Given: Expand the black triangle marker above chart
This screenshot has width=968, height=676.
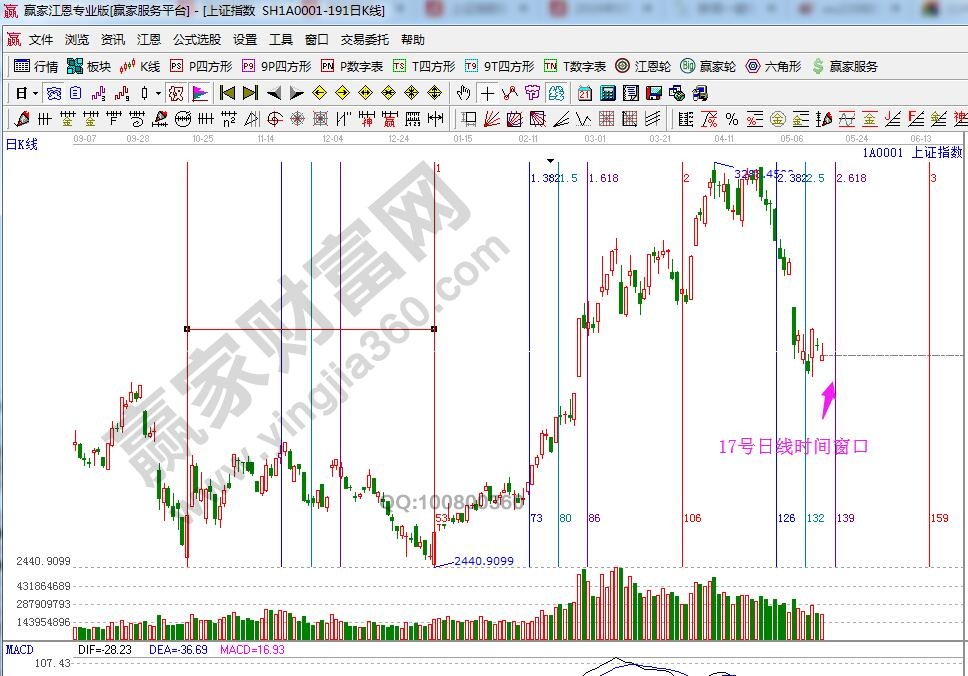Looking at the screenshot, I should pyautogui.click(x=549, y=160).
